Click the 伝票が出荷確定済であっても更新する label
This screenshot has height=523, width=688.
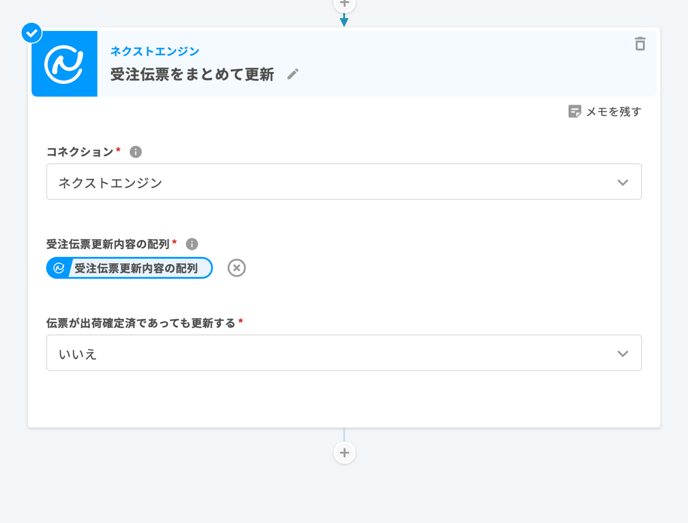pos(141,323)
